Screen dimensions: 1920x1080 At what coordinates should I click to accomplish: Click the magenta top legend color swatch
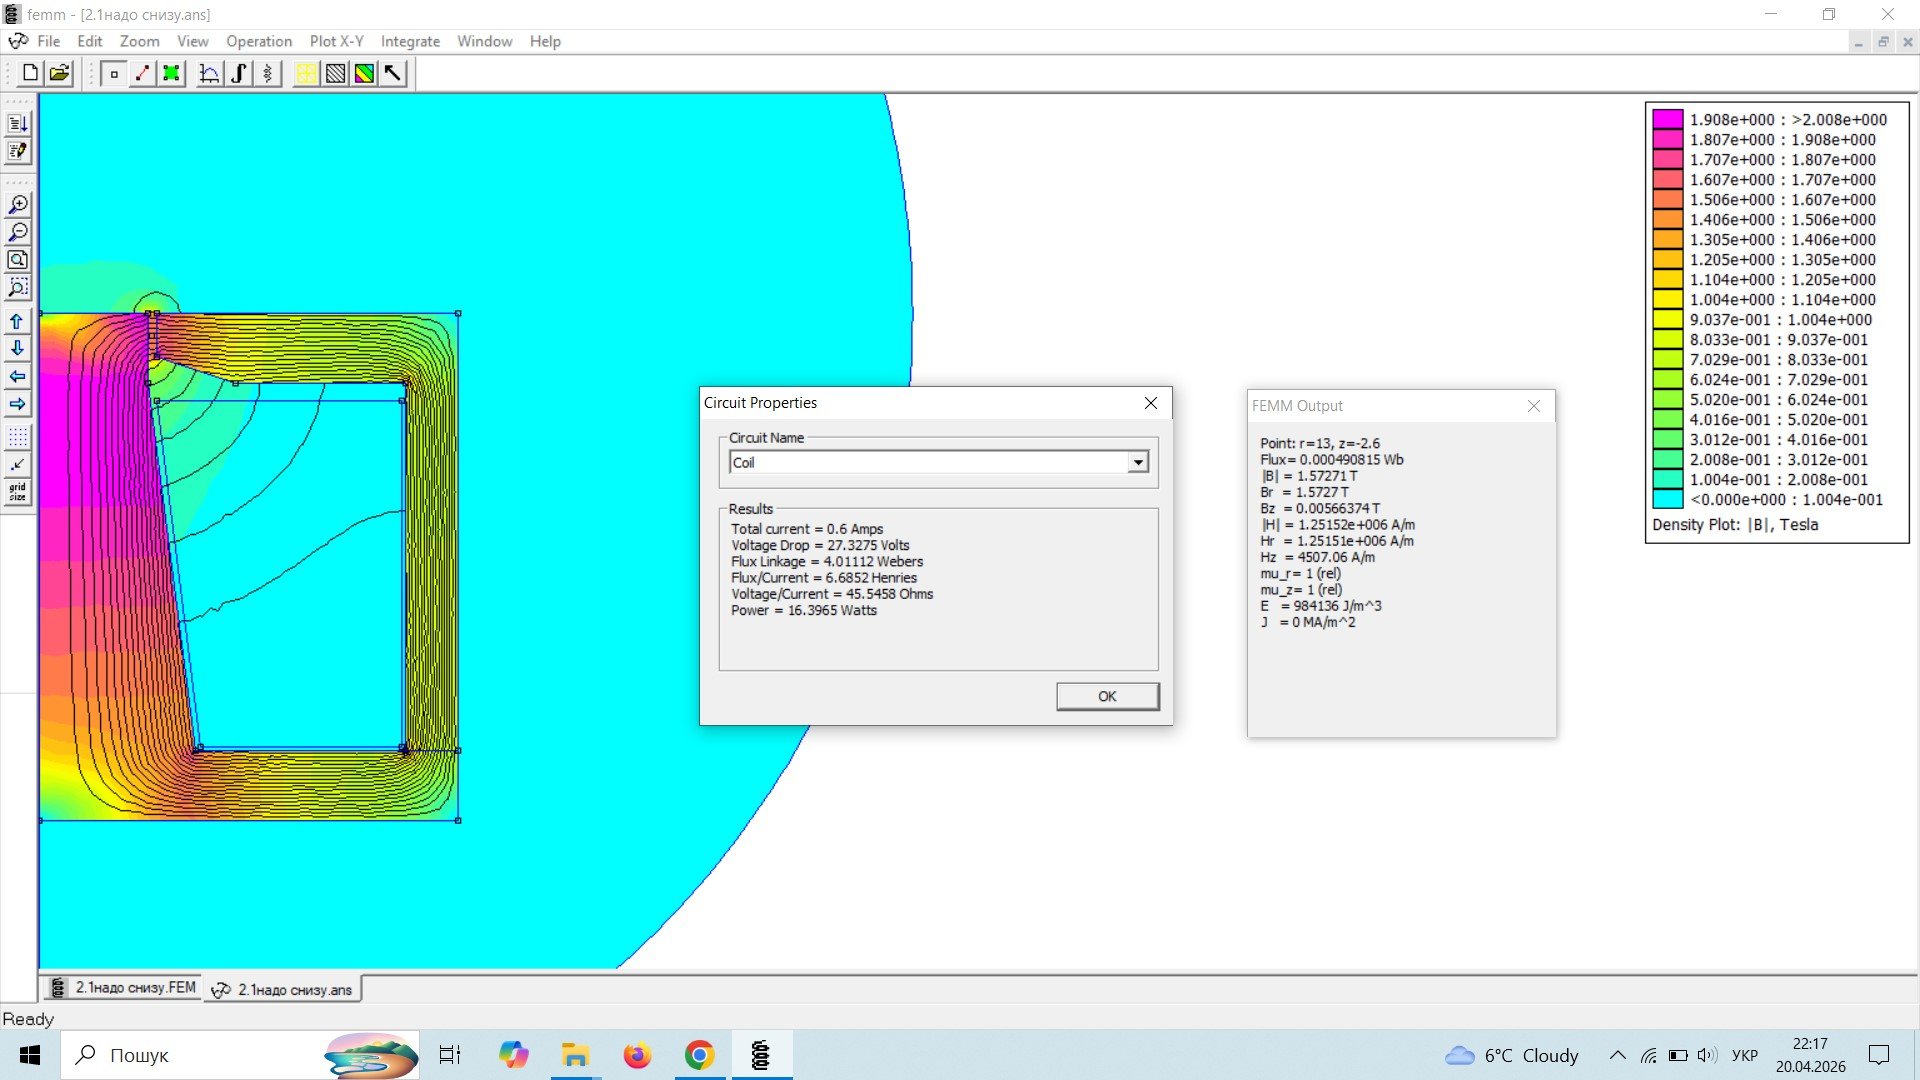coord(1667,119)
